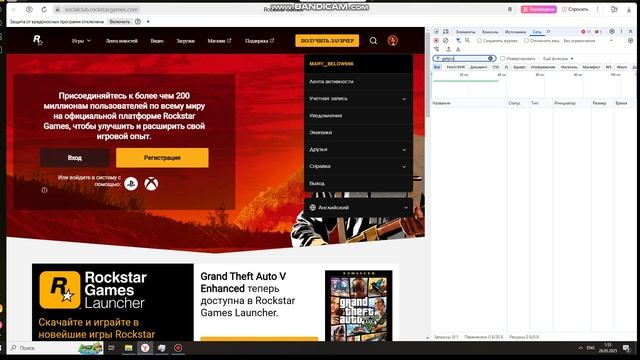Viewport: 640px width, 360px height.
Task: Open Уведомления in the user menu
Action: [x=358, y=116]
